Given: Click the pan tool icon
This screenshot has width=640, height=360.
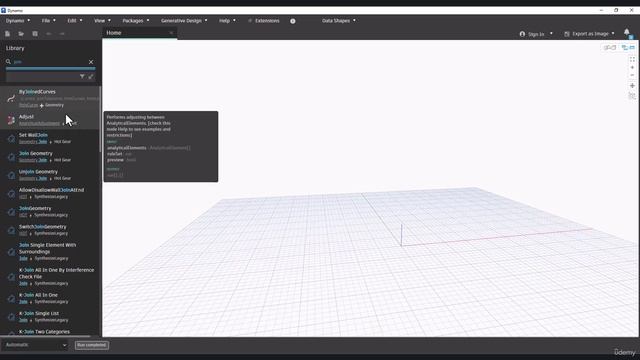Looking at the screenshot, I should [x=632, y=86].
